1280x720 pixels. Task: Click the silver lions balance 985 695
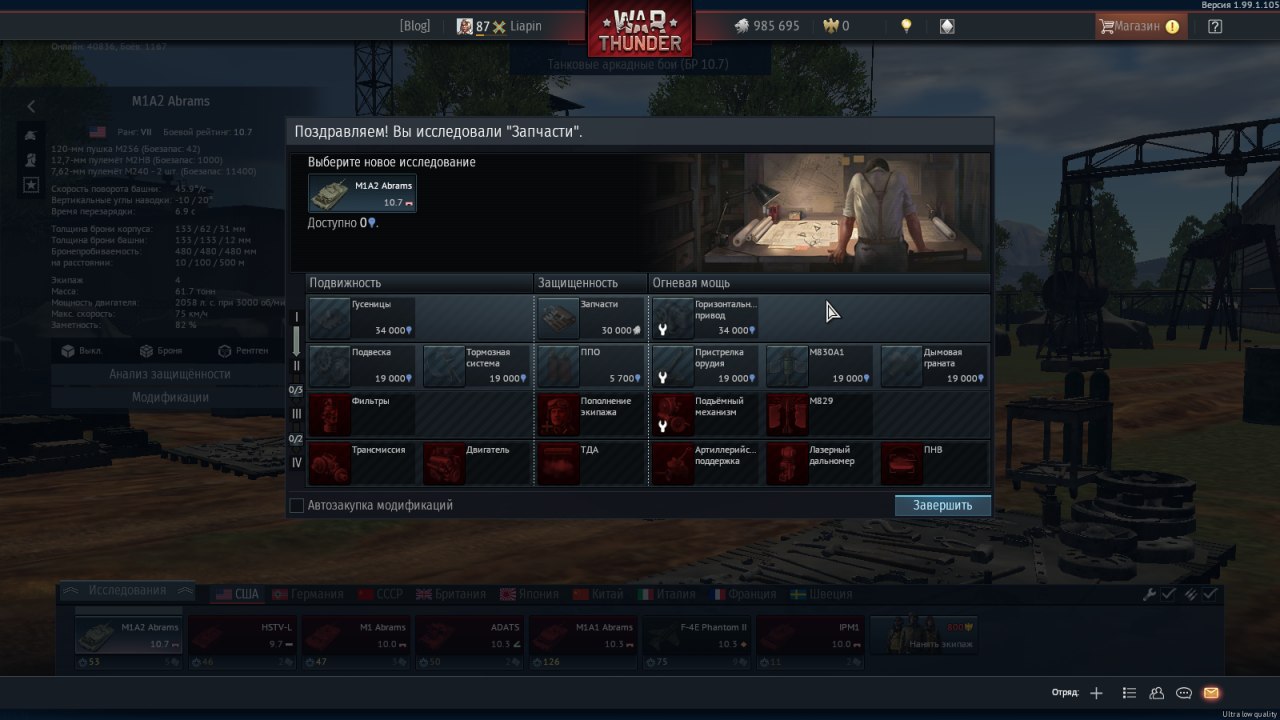(x=767, y=26)
